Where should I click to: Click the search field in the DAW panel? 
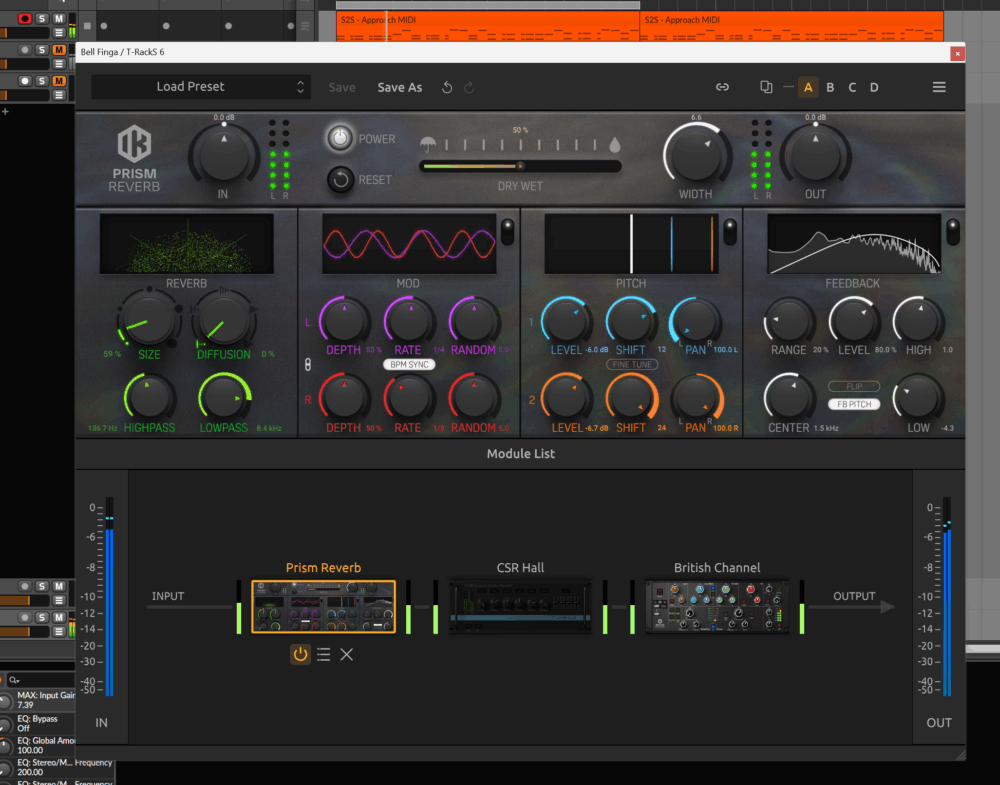pos(40,680)
